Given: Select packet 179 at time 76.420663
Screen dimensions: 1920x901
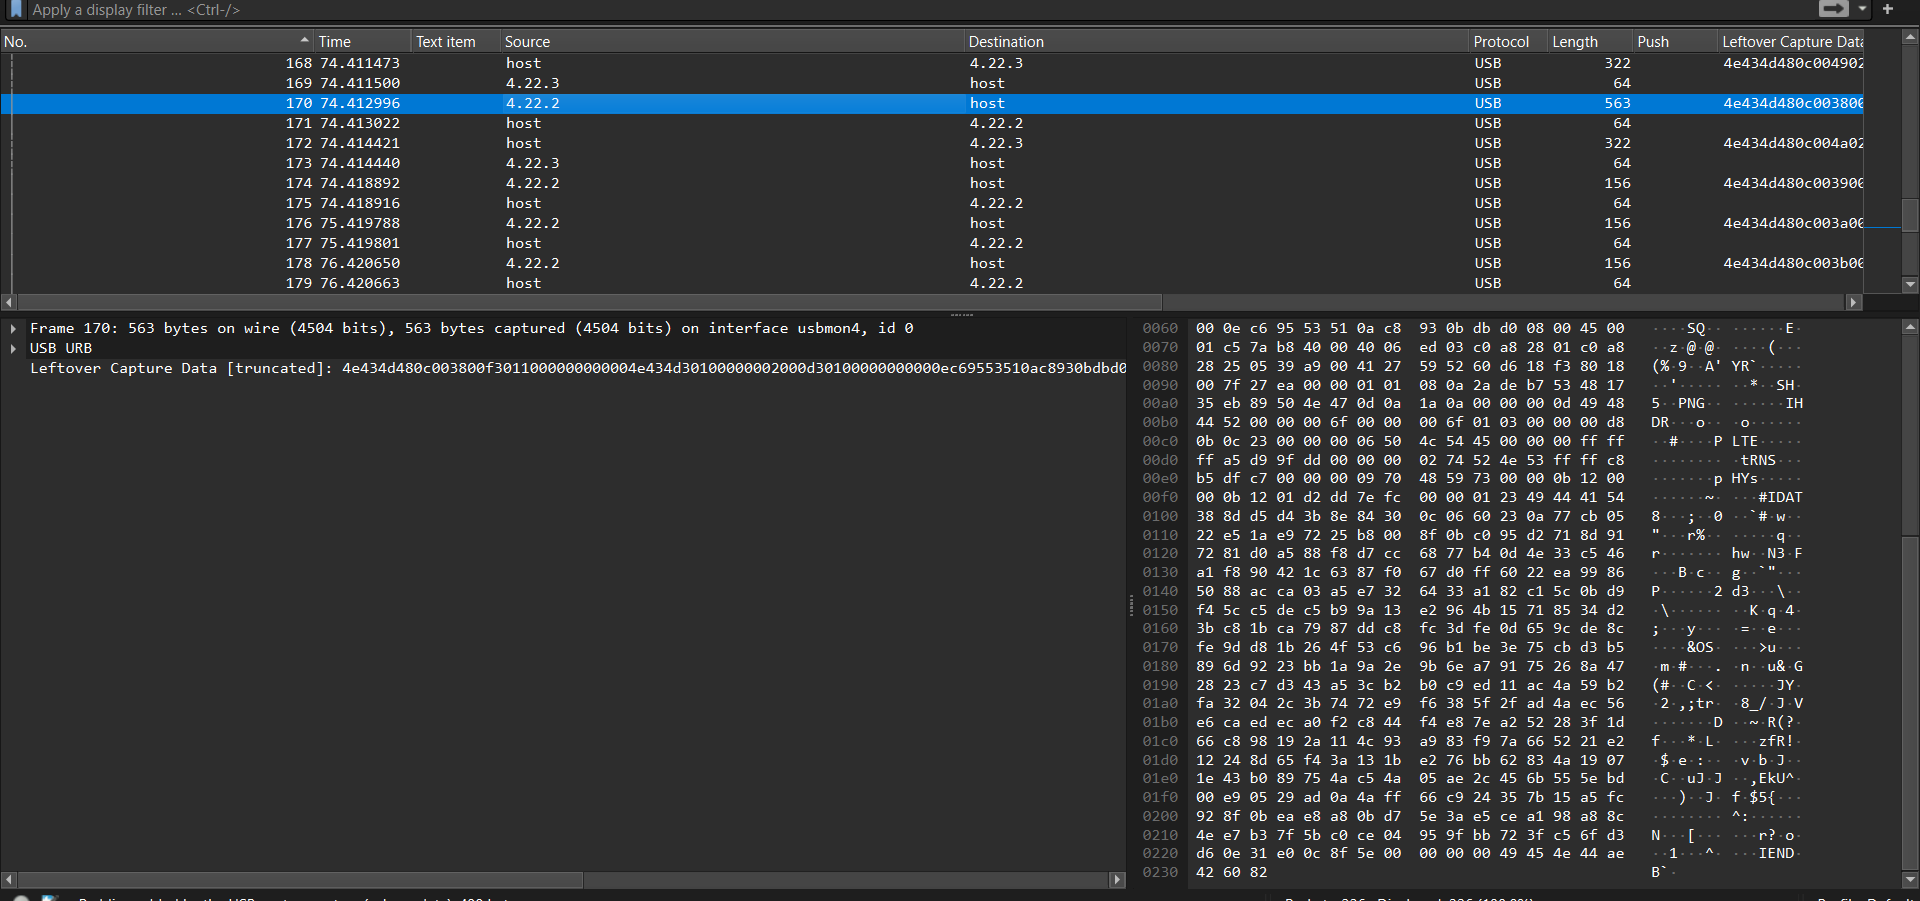Looking at the screenshot, I should point(932,283).
